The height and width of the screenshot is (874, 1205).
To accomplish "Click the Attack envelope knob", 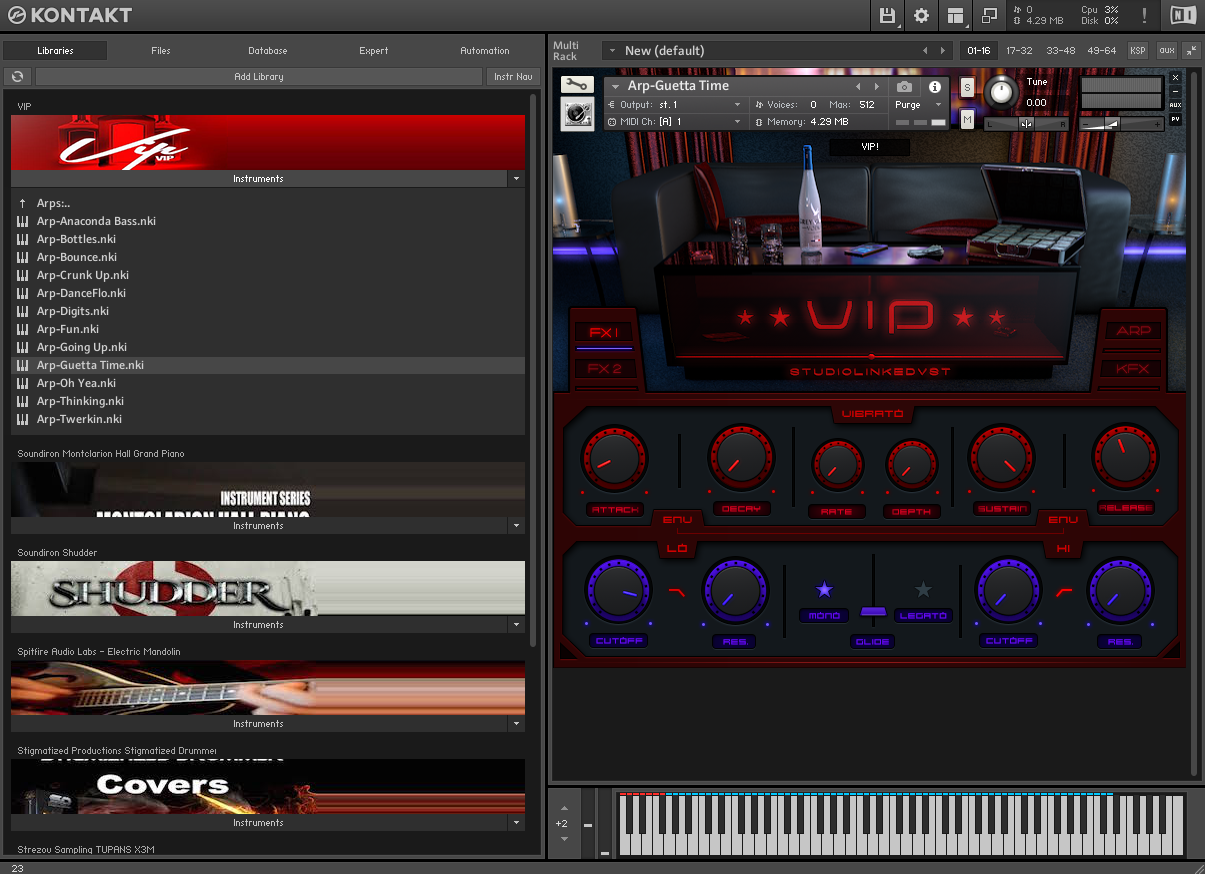I will (x=615, y=457).
